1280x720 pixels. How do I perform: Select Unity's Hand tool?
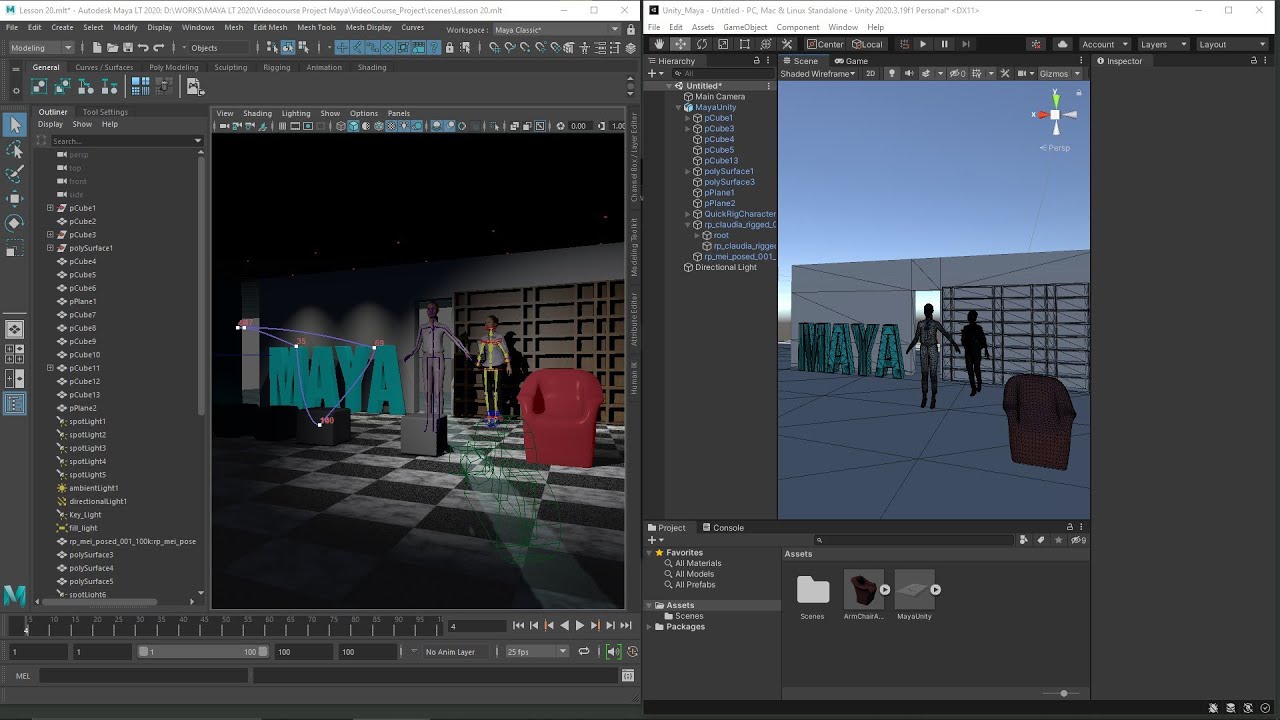[x=659, y=44]
